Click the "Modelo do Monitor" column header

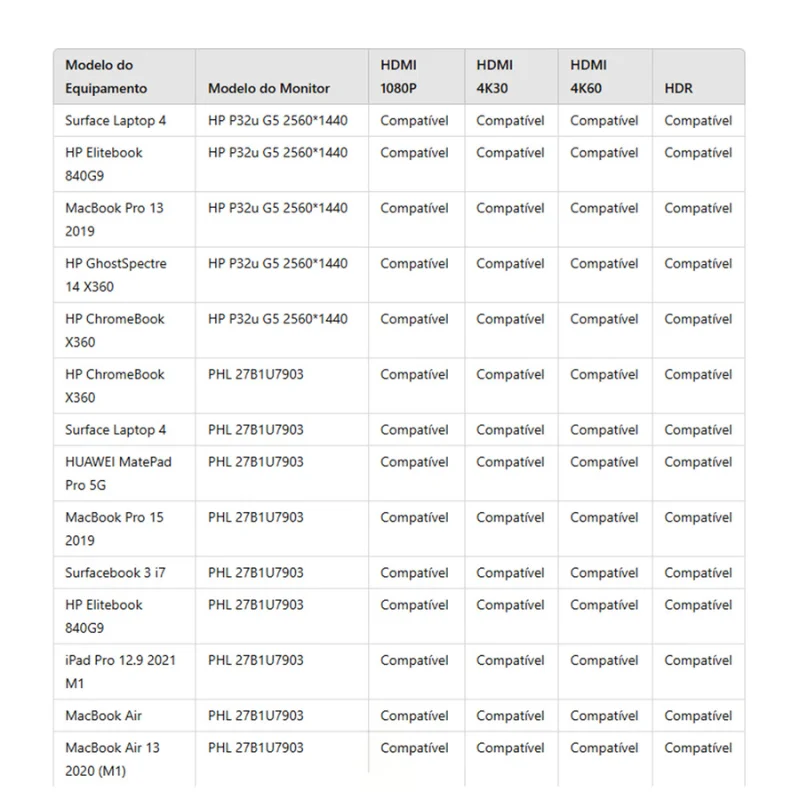(282, 77)
